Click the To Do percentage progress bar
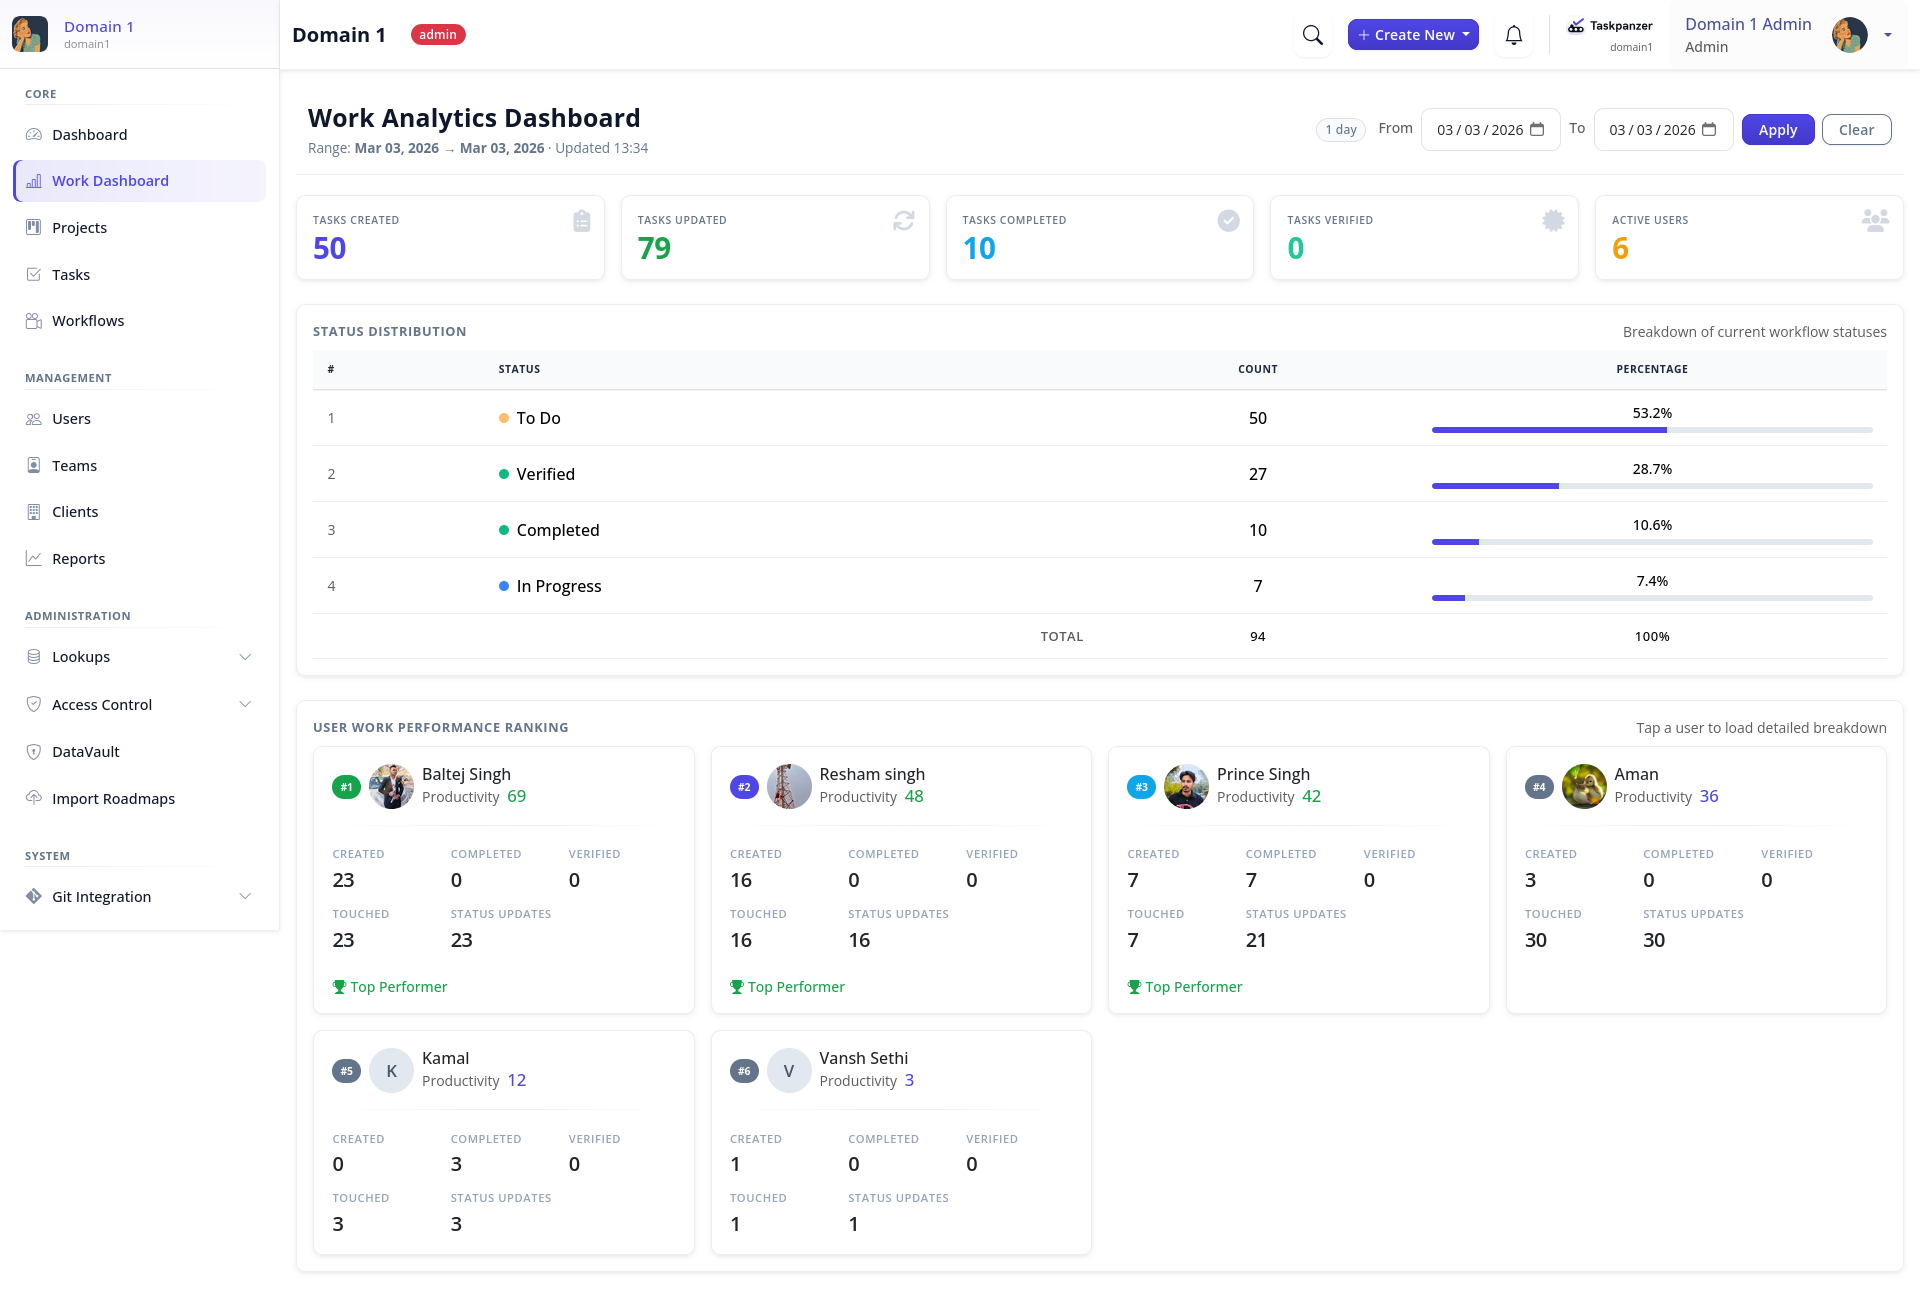The width and height of the screenshot is (1920, 1312). [x=1651, y=430]
